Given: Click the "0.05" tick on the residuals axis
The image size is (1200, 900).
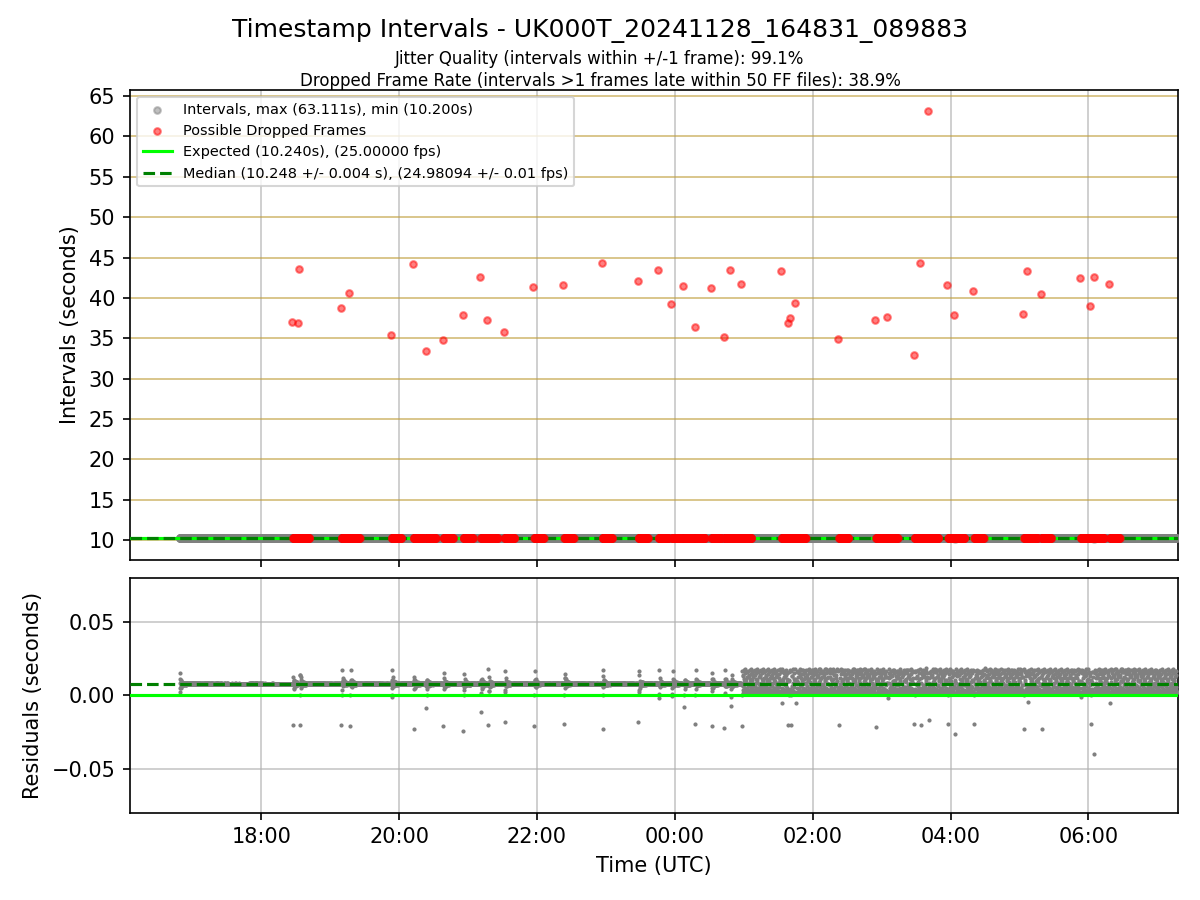Looking at the screenshot, I should 94,622.
